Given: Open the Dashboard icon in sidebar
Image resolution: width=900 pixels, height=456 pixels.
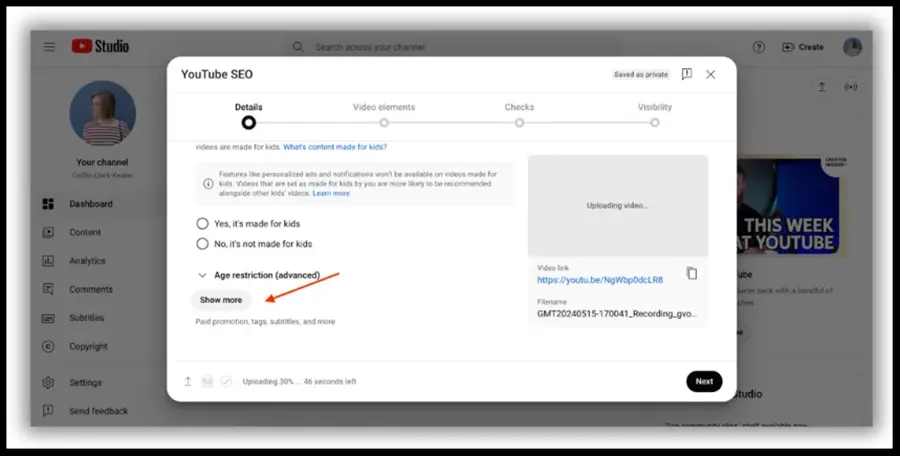Looking at the screenshot, I should coord(48,204).
